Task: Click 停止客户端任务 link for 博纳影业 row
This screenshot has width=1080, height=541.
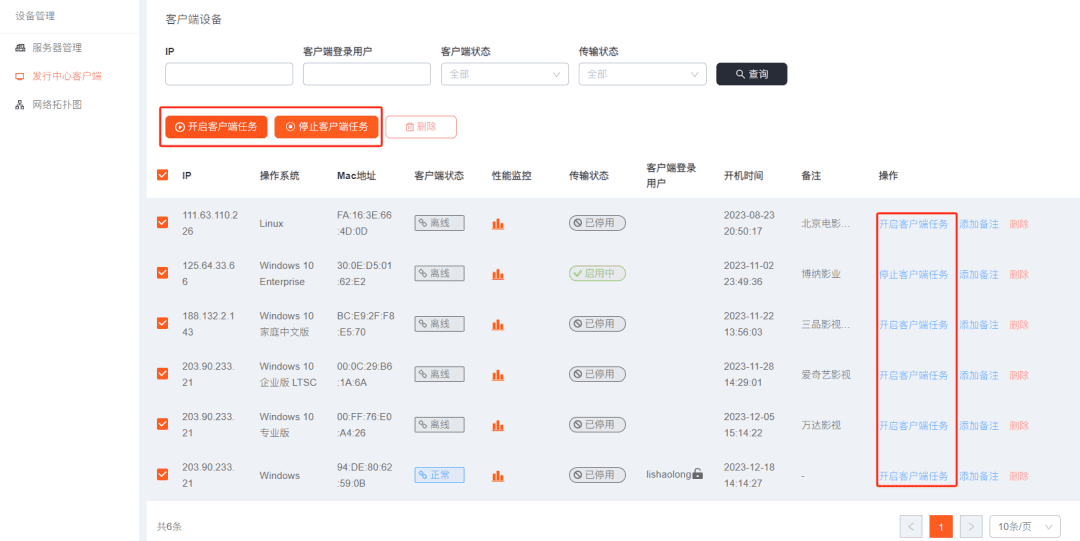Action: point(913,274)
